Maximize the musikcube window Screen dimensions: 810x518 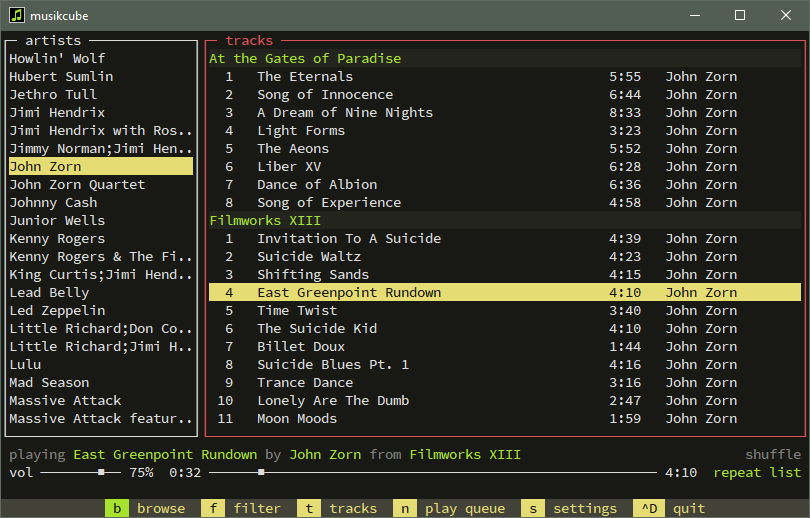(x=740, y=15)
